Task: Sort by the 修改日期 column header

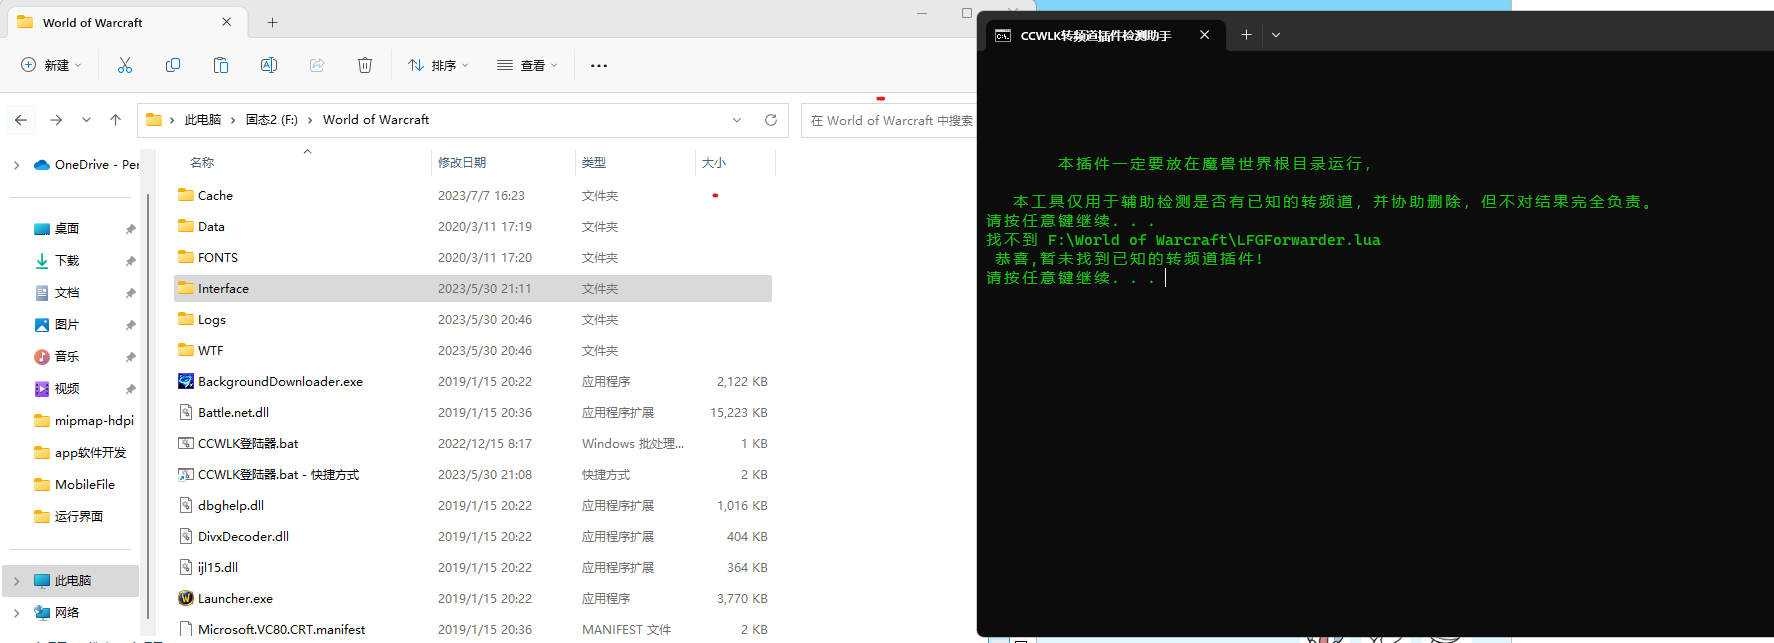Action: [462, 162]
